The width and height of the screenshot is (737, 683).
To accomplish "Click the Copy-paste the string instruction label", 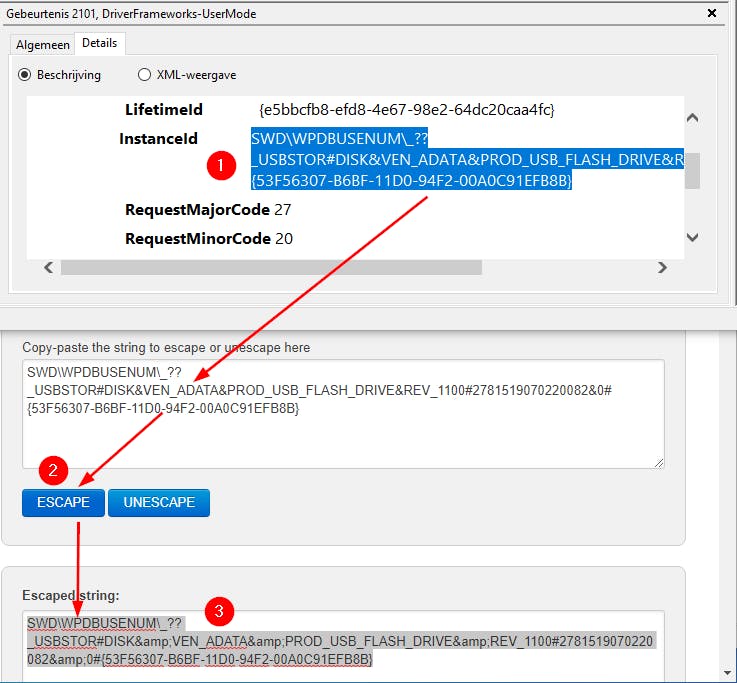I will pyautogui.click(x=166, y=347).
